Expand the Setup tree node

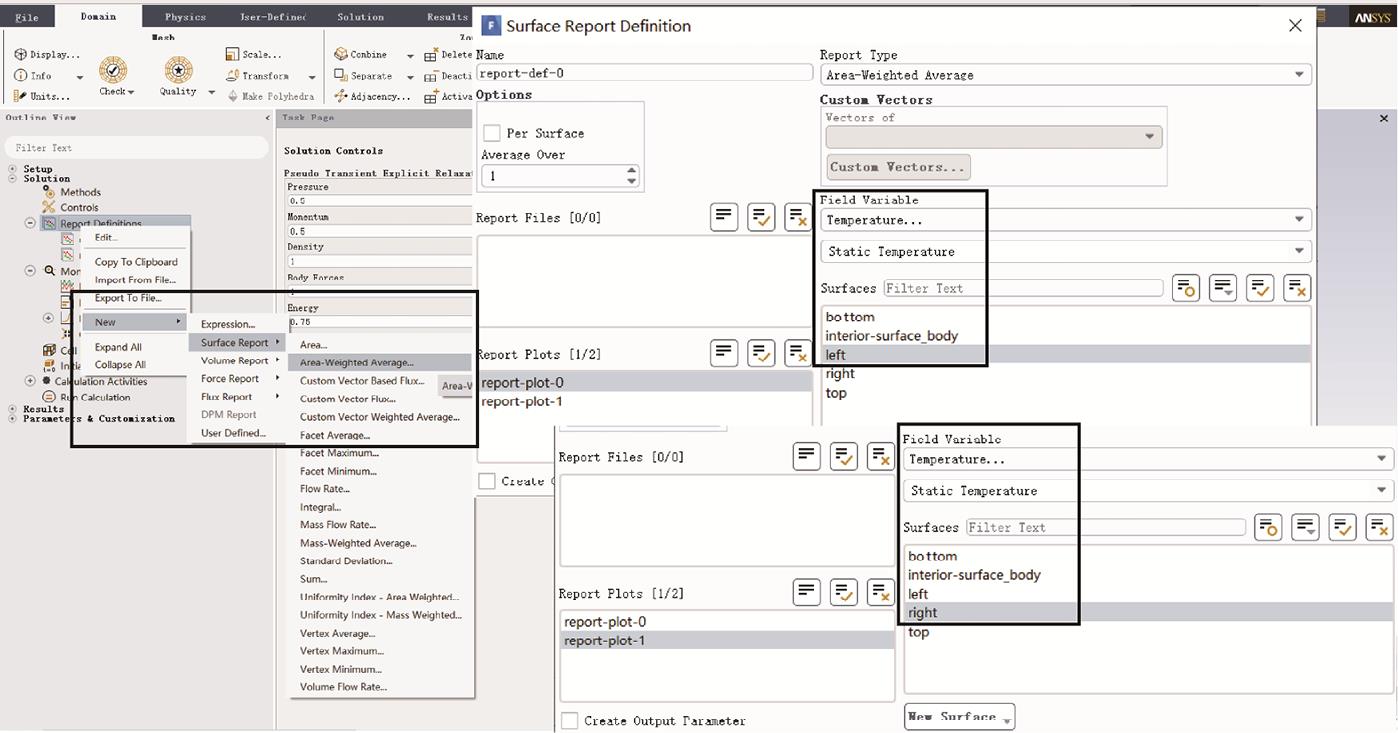coord(13,169)
